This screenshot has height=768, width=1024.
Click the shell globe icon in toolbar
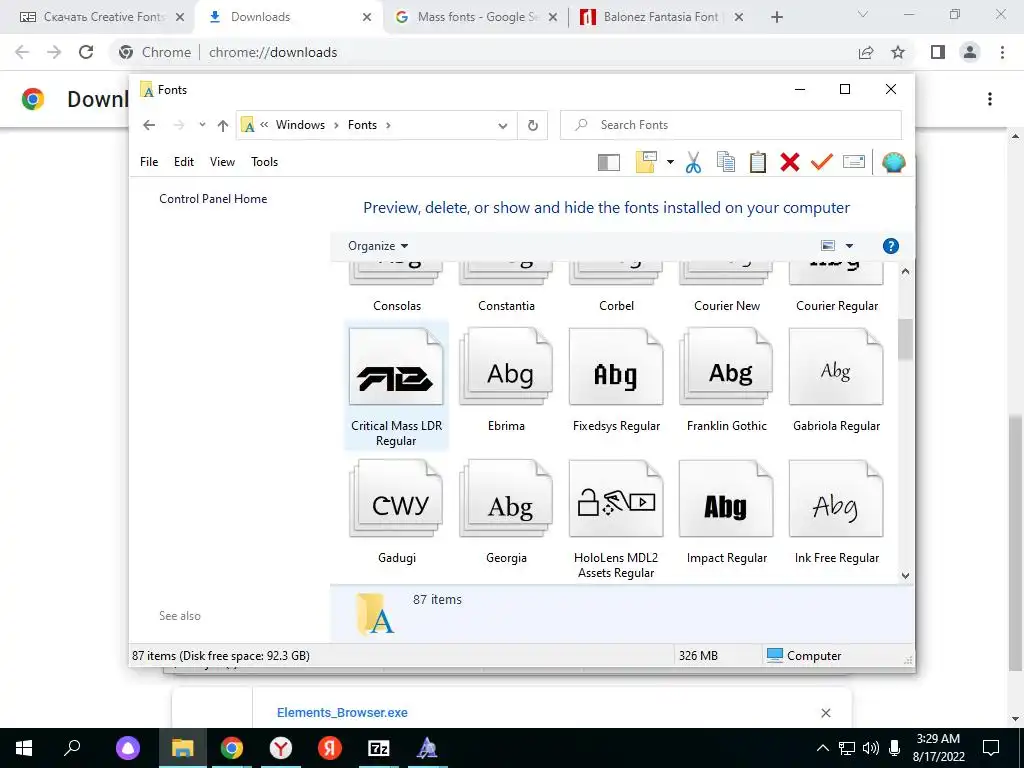tap(893, 162)
